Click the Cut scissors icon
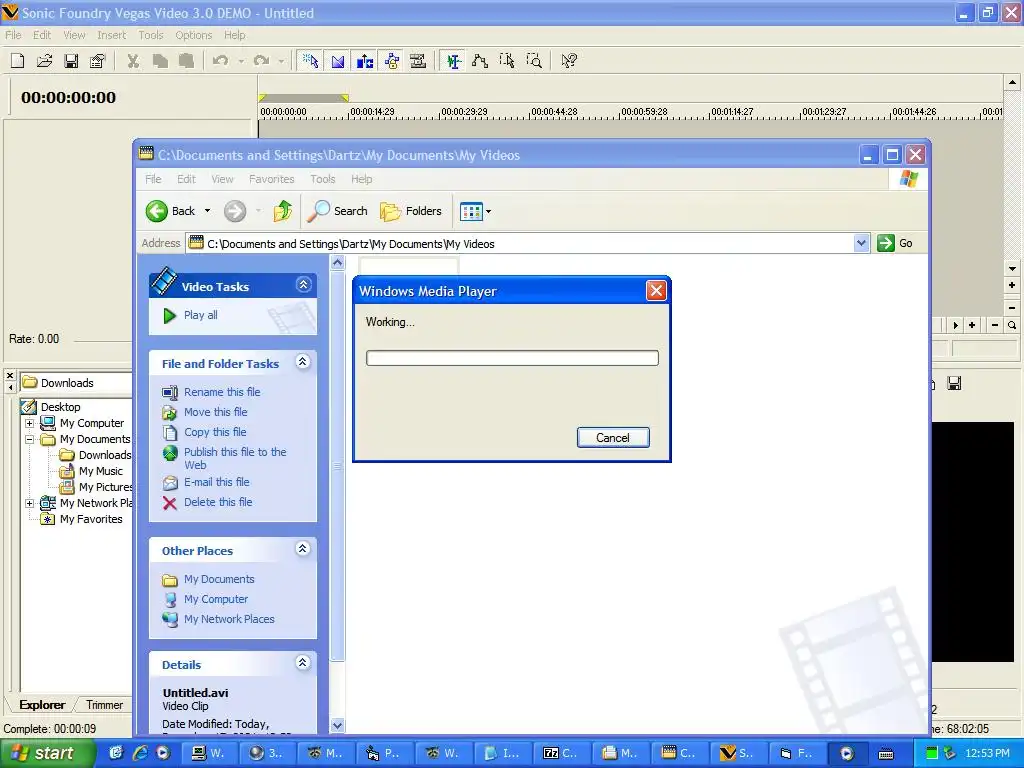This screenshot has height=768, width=1024. point(133,61)
